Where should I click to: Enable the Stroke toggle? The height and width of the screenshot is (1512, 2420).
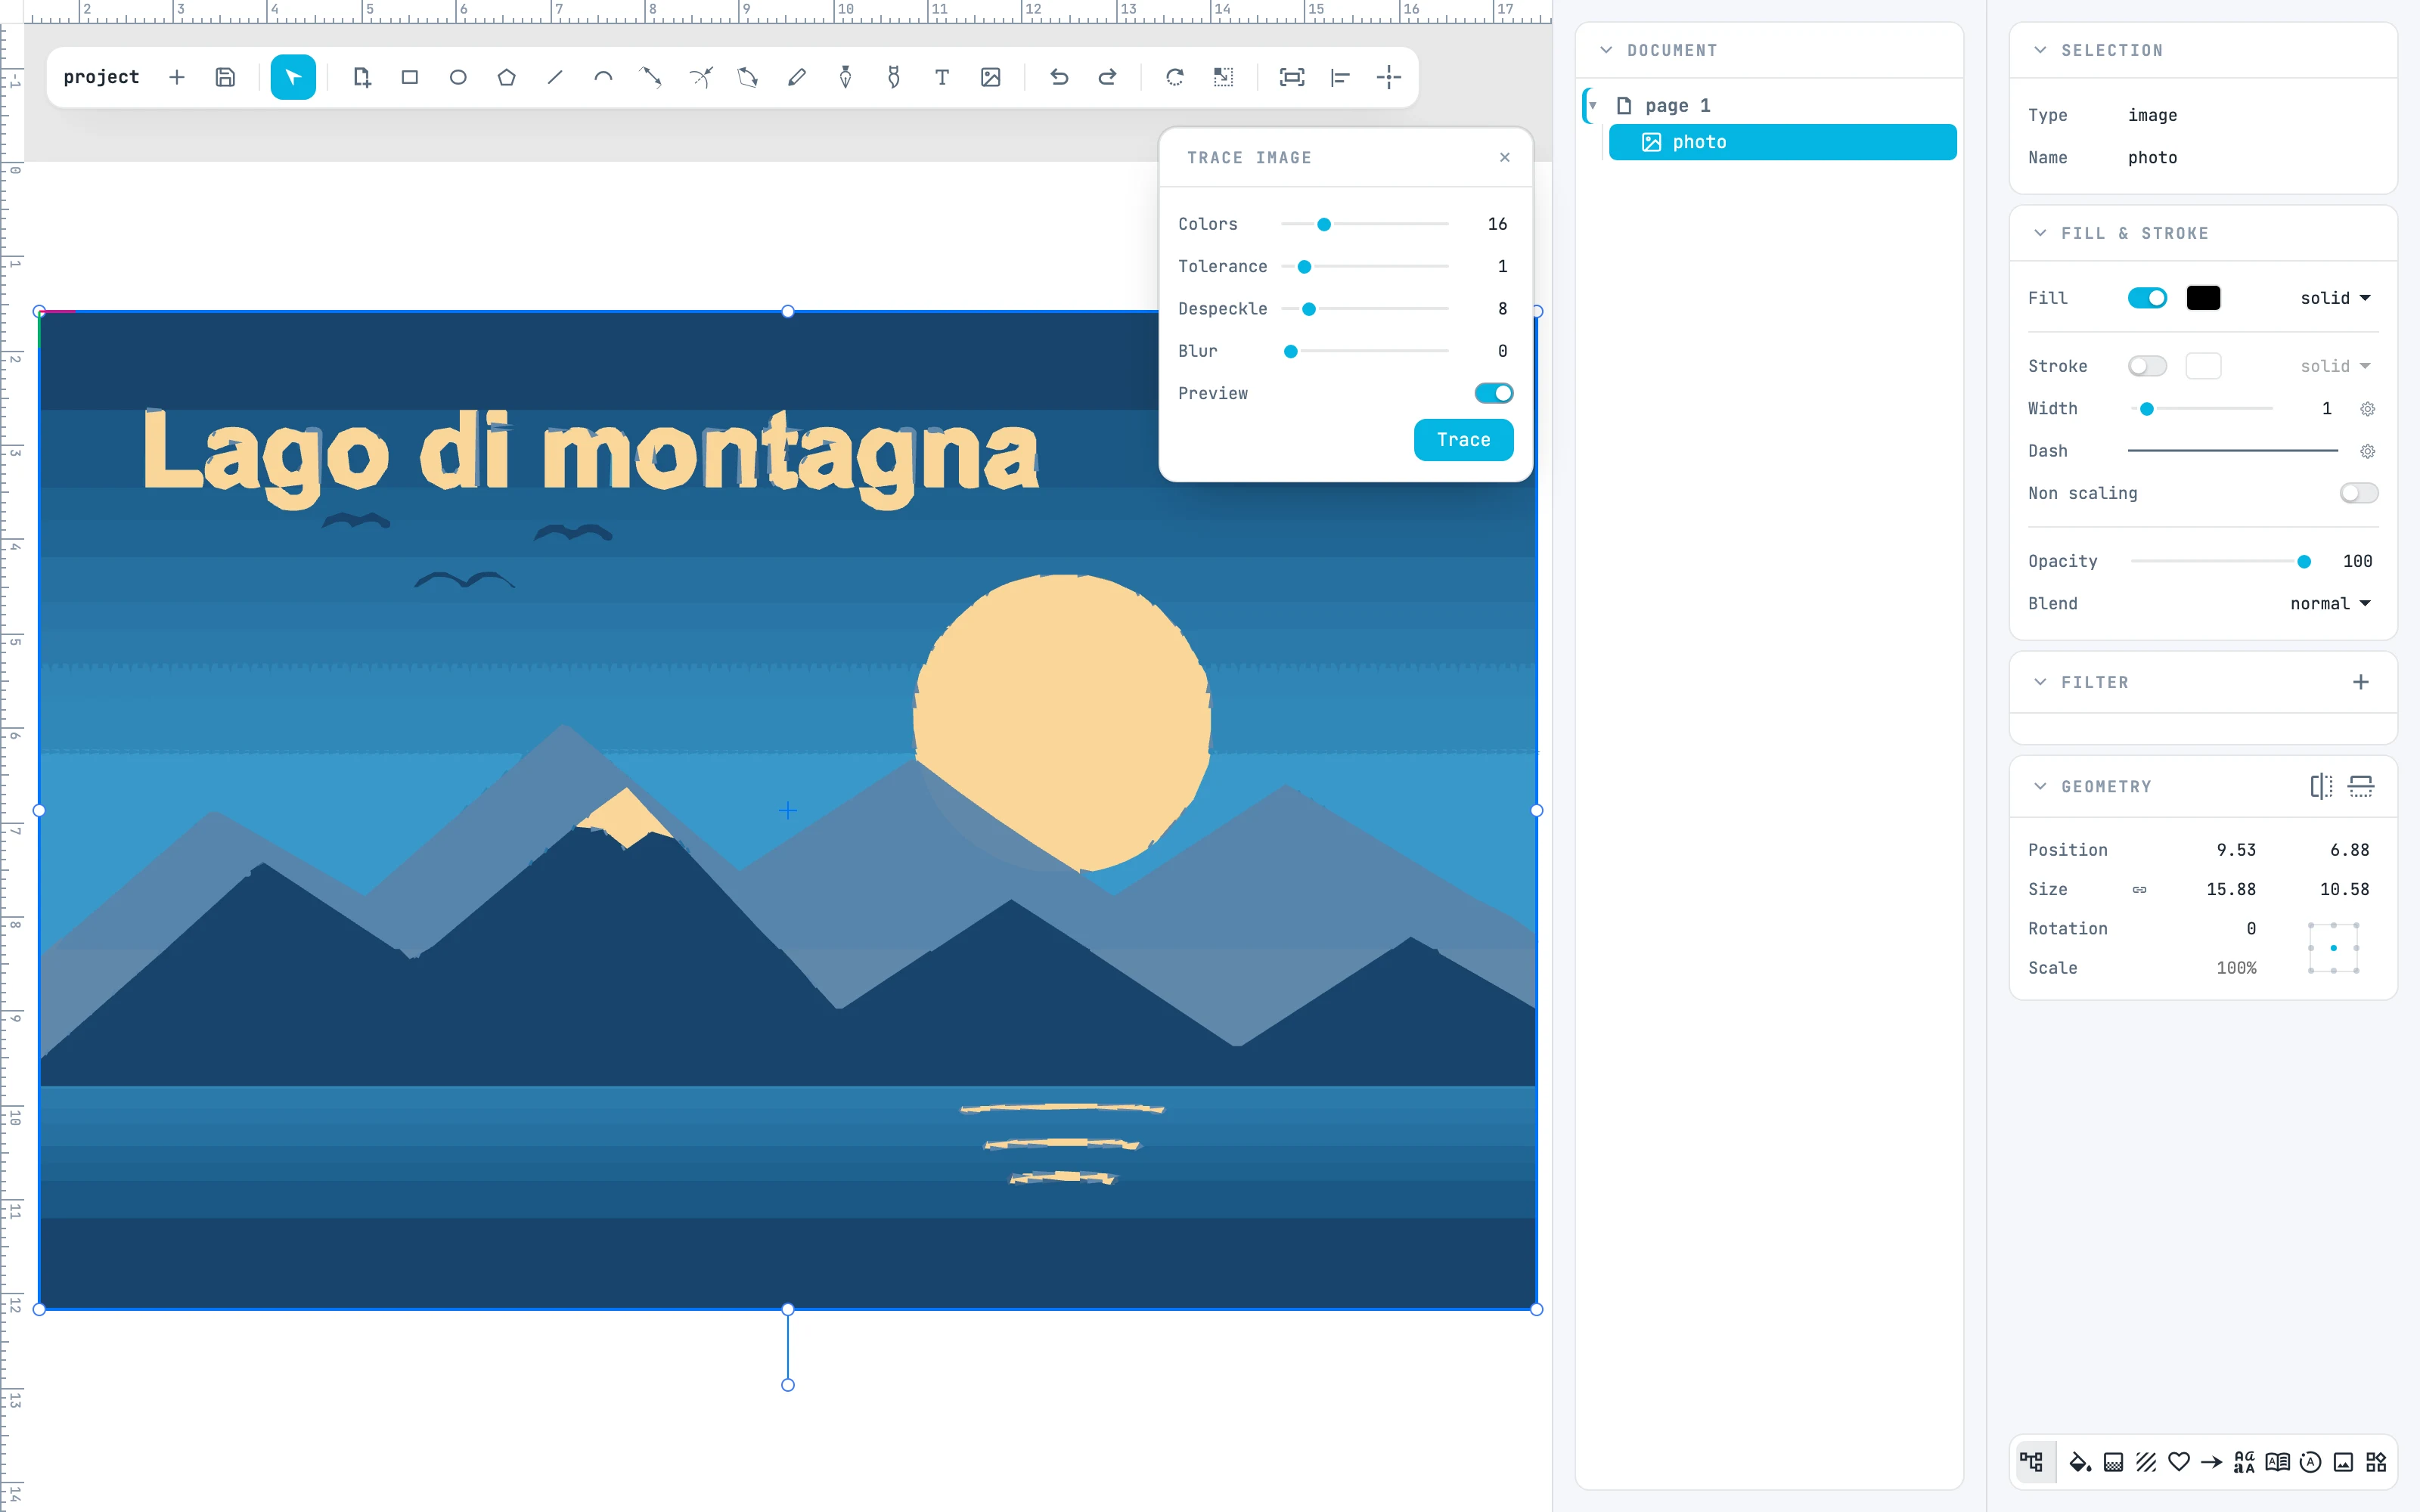(2147, 366)
